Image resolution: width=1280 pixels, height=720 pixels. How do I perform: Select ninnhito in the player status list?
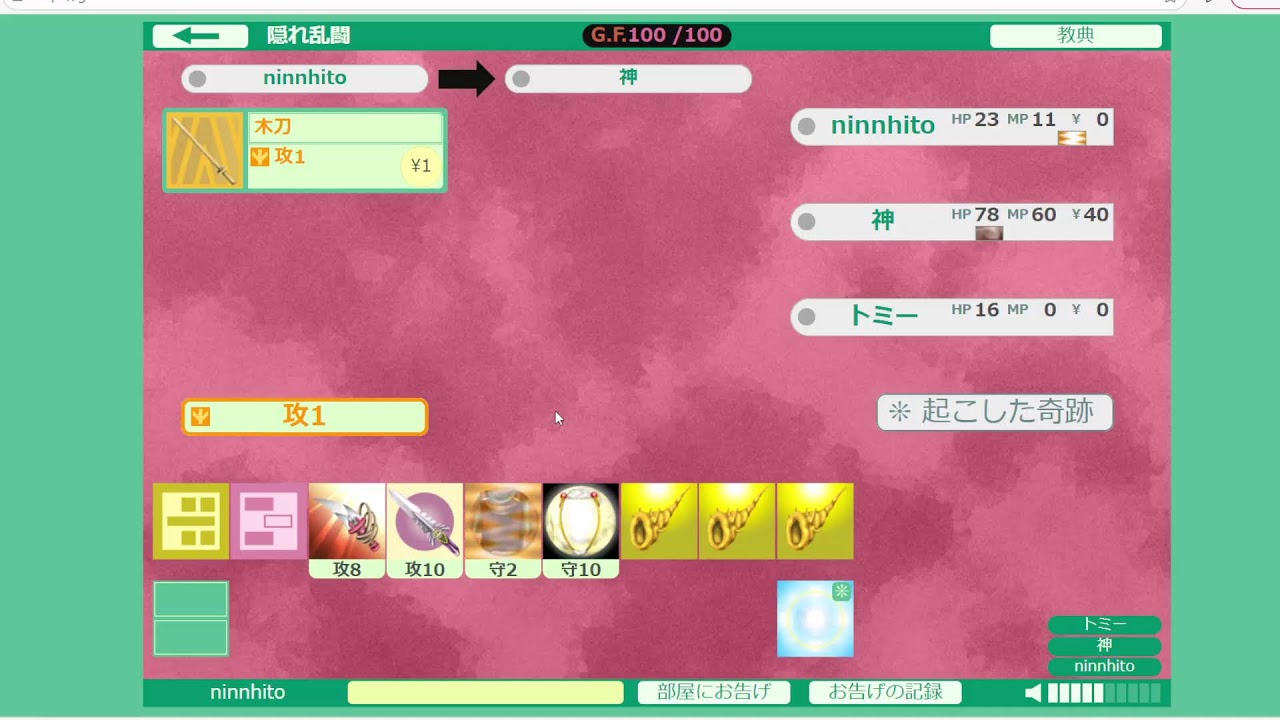pos(952,126)
